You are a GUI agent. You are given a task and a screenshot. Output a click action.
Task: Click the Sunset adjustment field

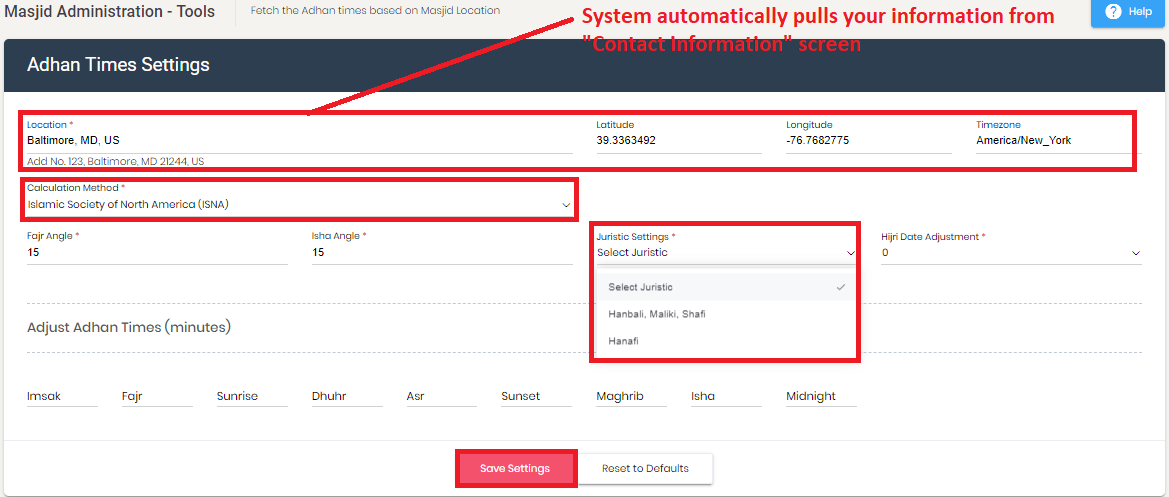pos(536,396)
